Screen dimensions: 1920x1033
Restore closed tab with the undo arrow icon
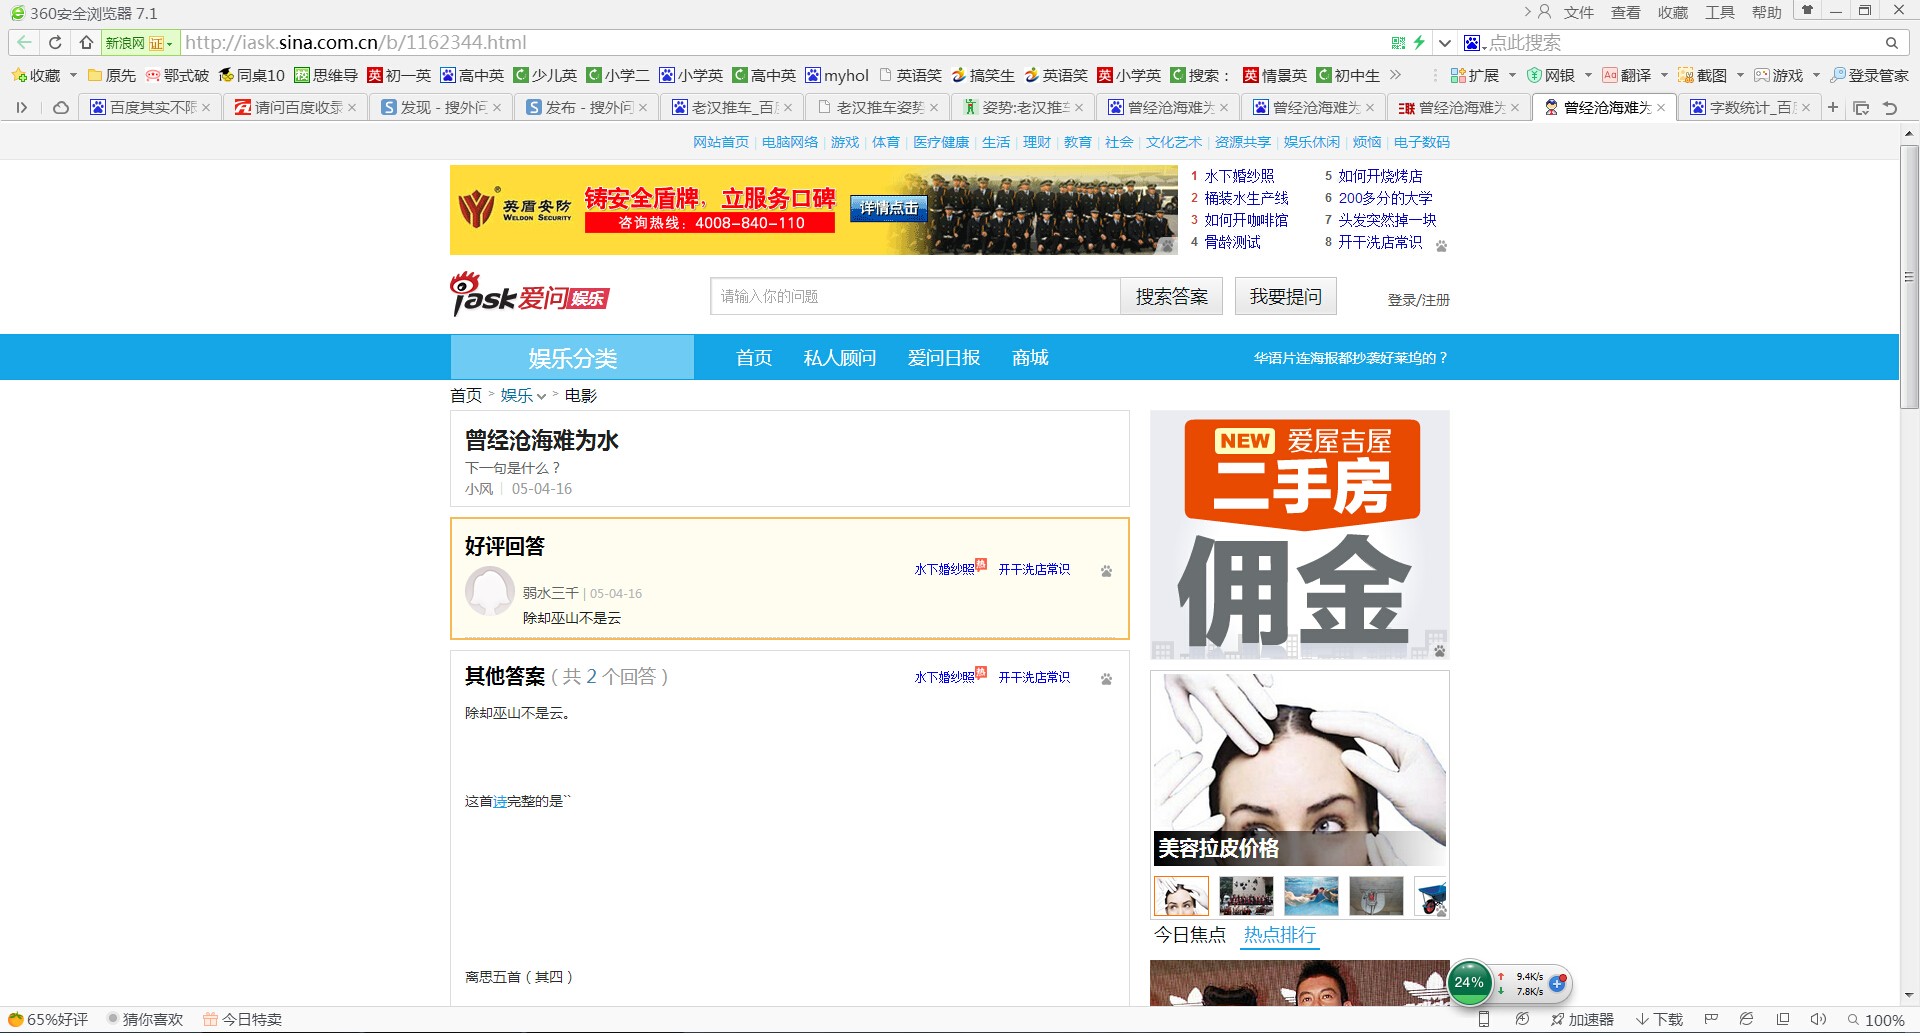pos(1890,107)
